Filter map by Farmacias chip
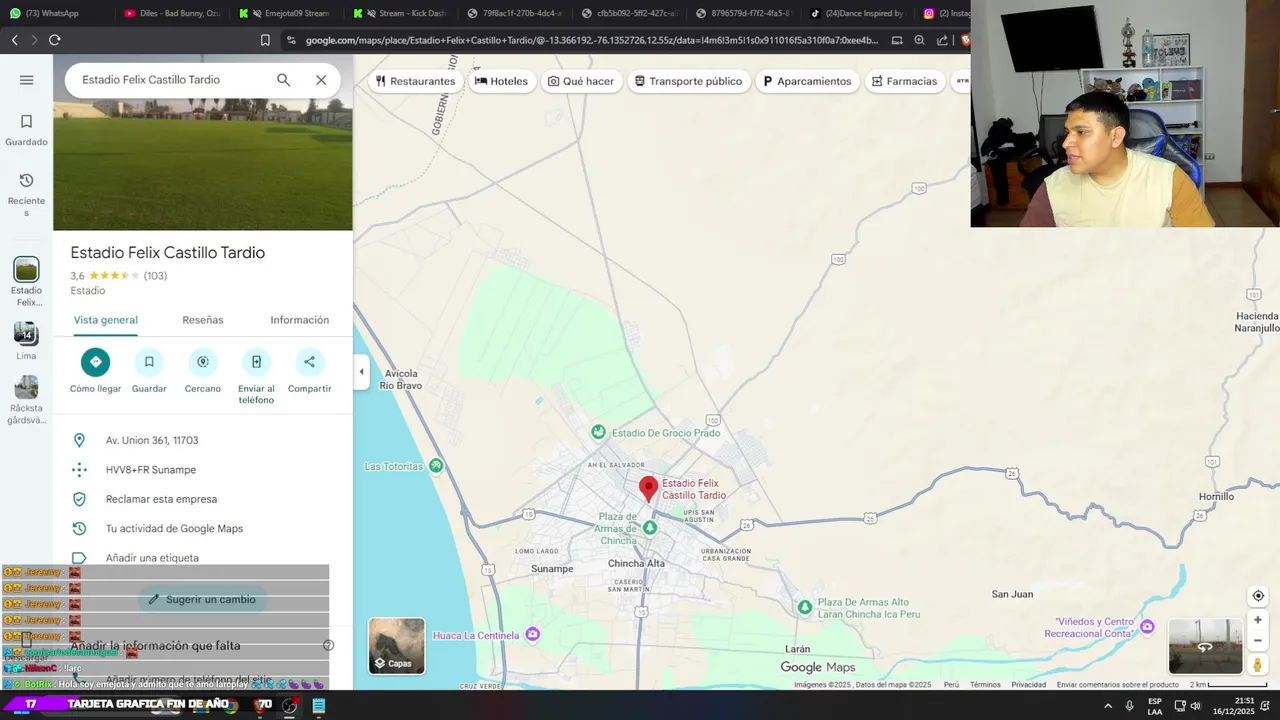This screenshot has width=1280, height=720. click(904, 81)
